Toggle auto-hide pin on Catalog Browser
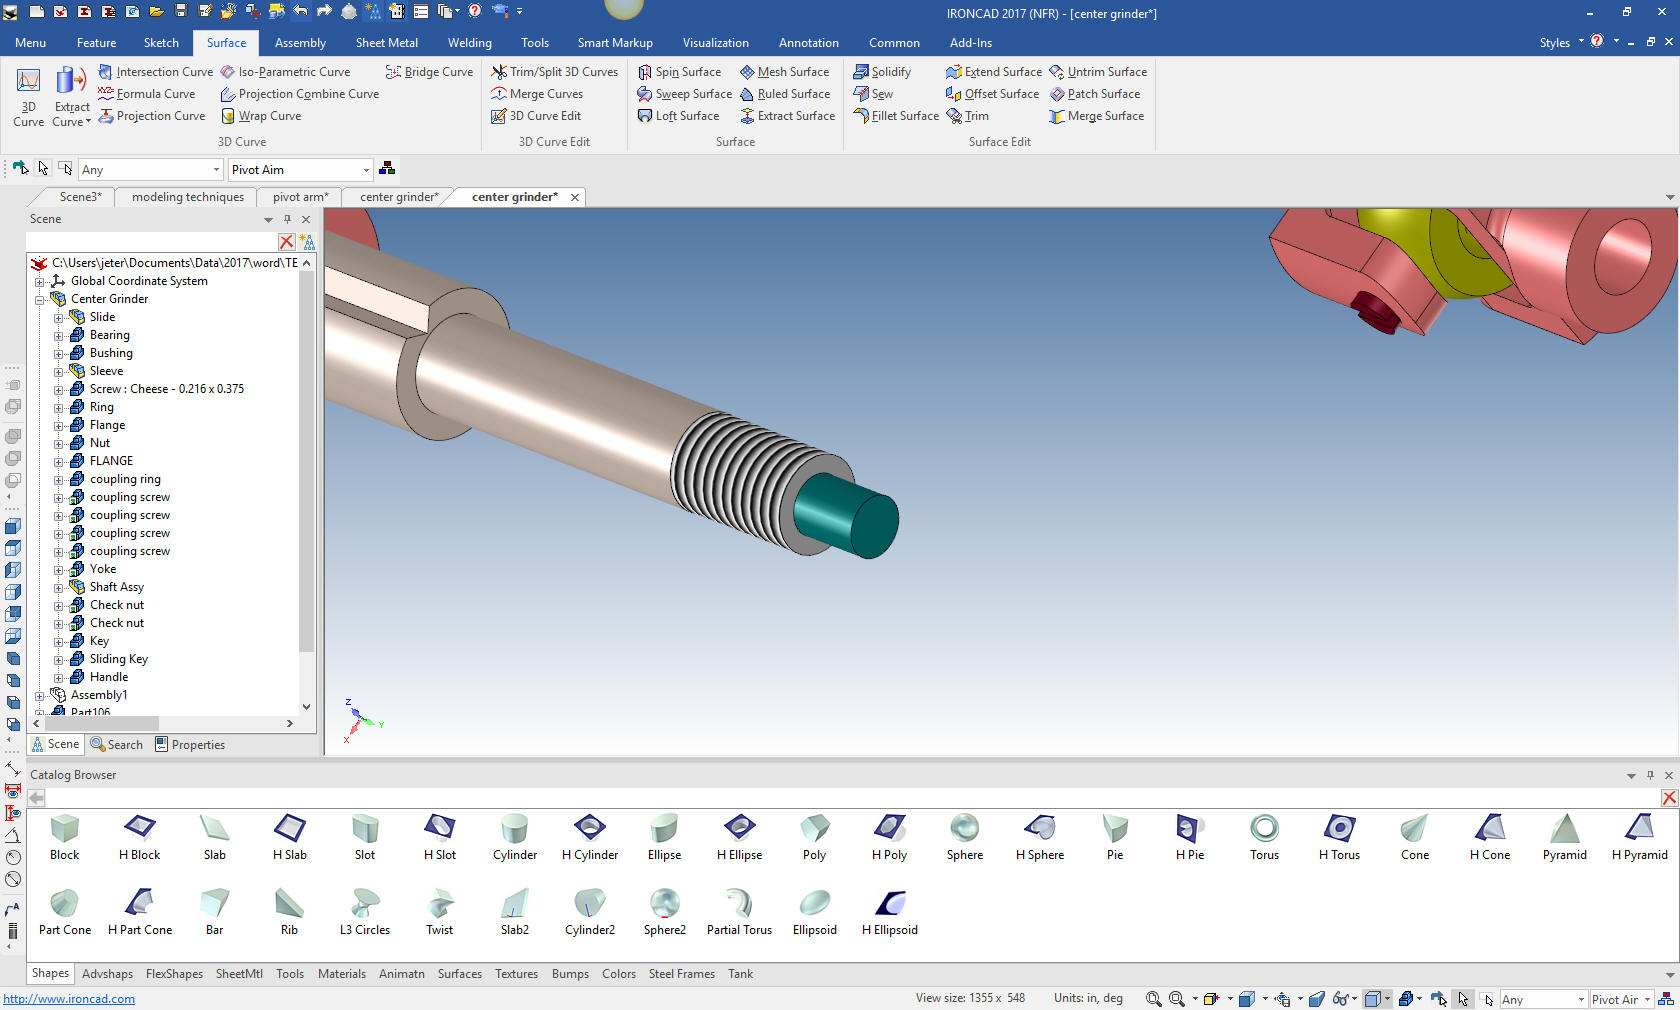Screen dimensions: 1680x1010 (x=1650, y=775)
